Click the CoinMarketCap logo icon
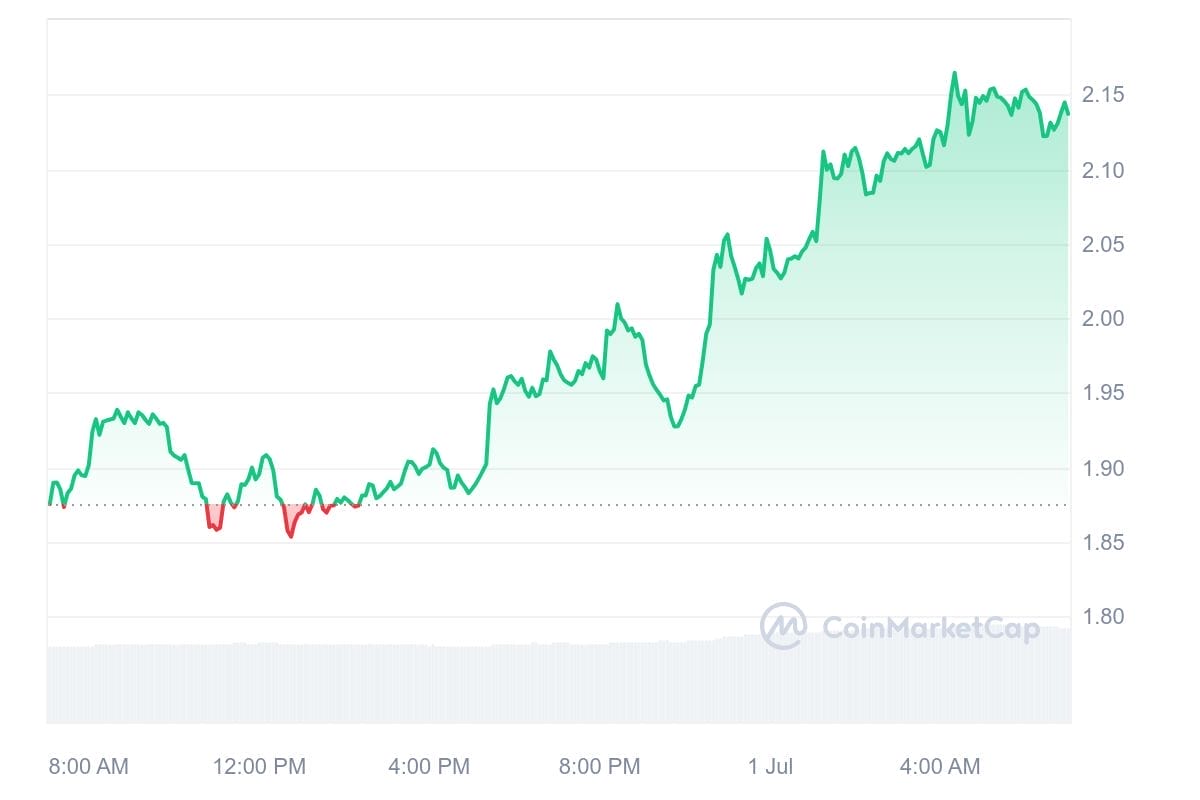Image resolution: width=1200 pixels, height=800 pixels. tap(783, 626)
